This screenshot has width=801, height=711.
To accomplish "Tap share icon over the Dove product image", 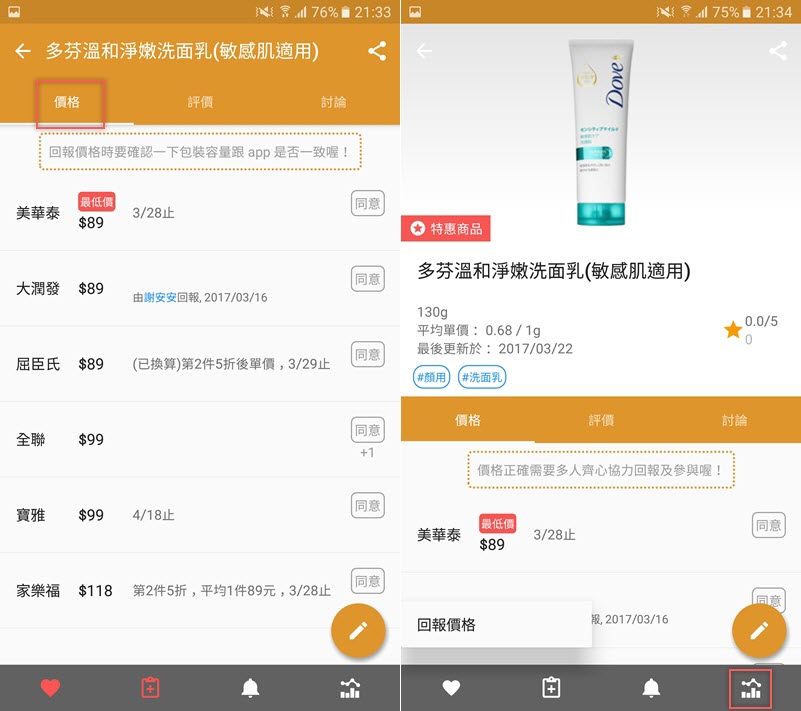I will pyautogui.click(x=778, y=51).
